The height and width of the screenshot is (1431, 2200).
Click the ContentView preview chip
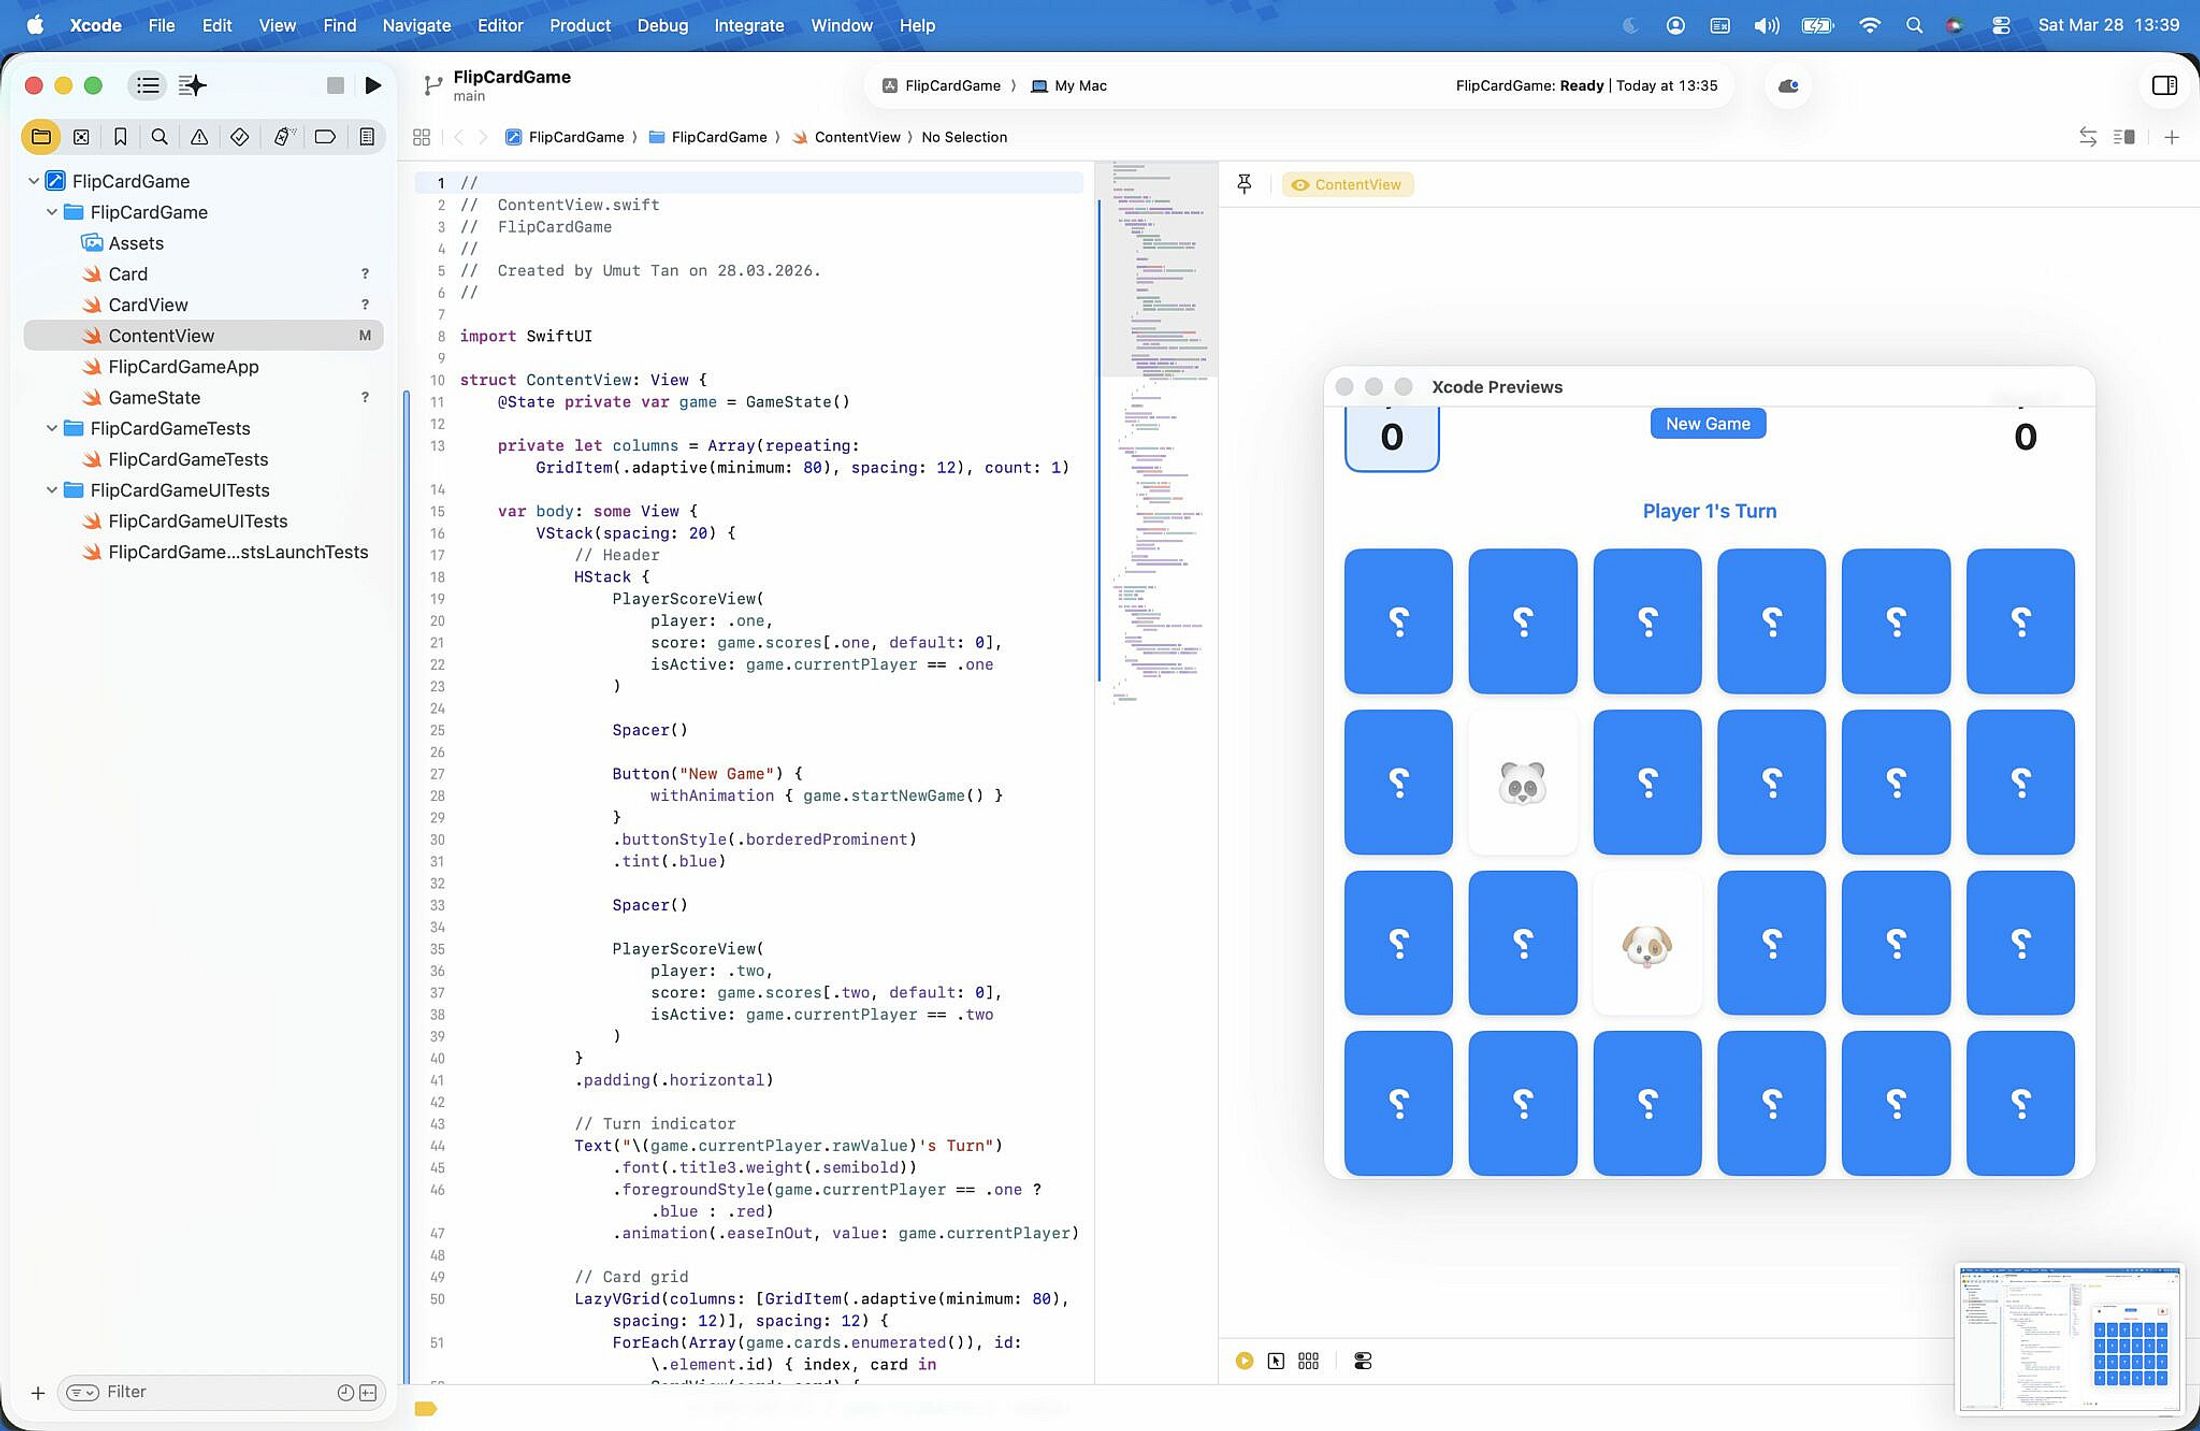coord(1347,184)
